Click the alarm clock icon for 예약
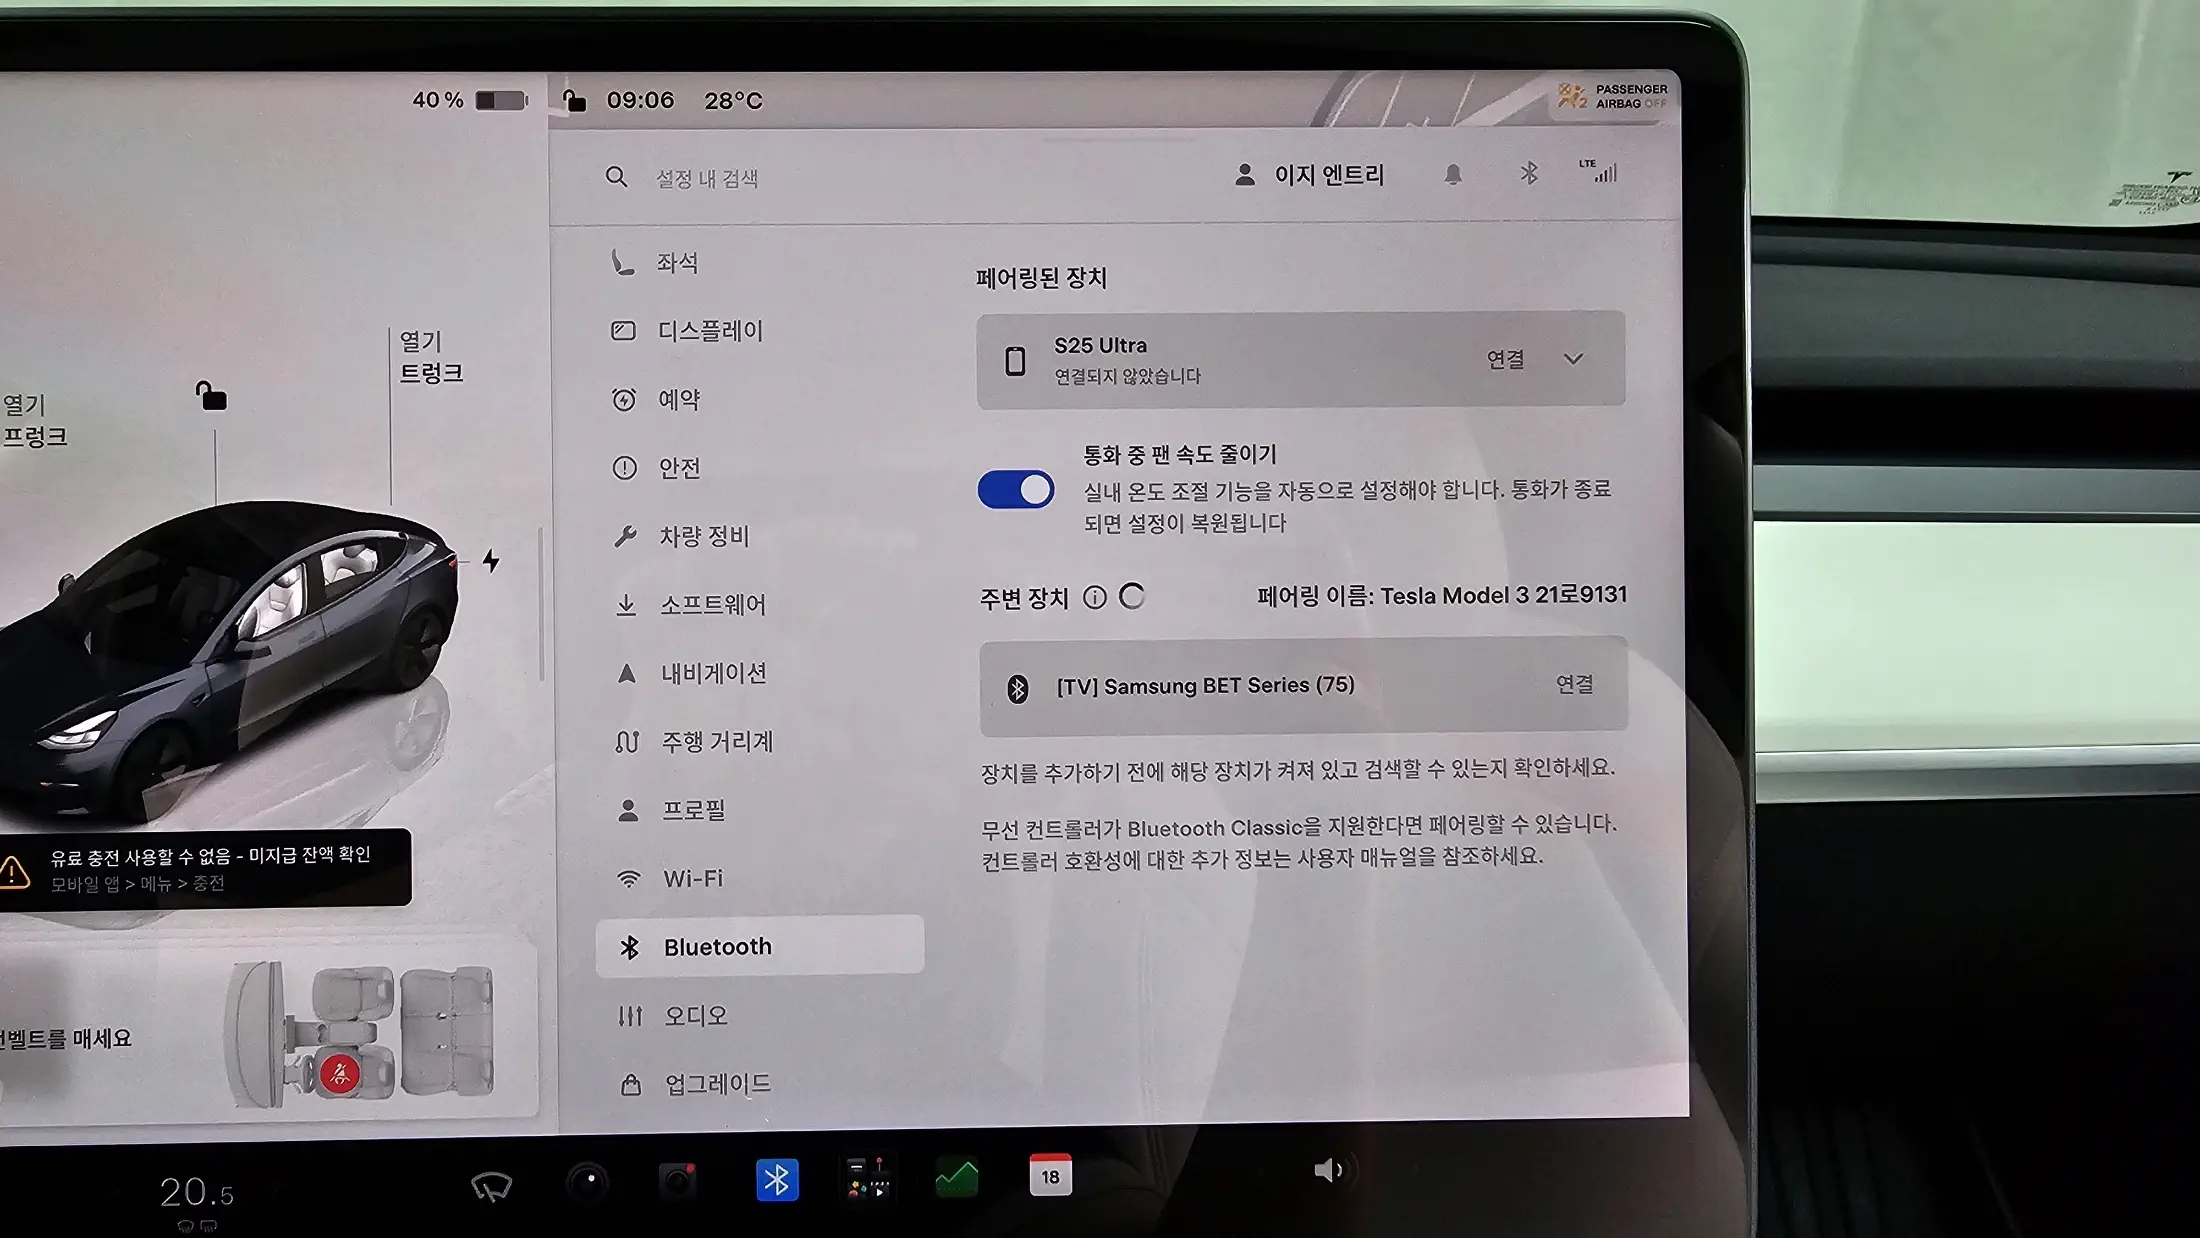The image size is (2200, 1238). [624, 399]
